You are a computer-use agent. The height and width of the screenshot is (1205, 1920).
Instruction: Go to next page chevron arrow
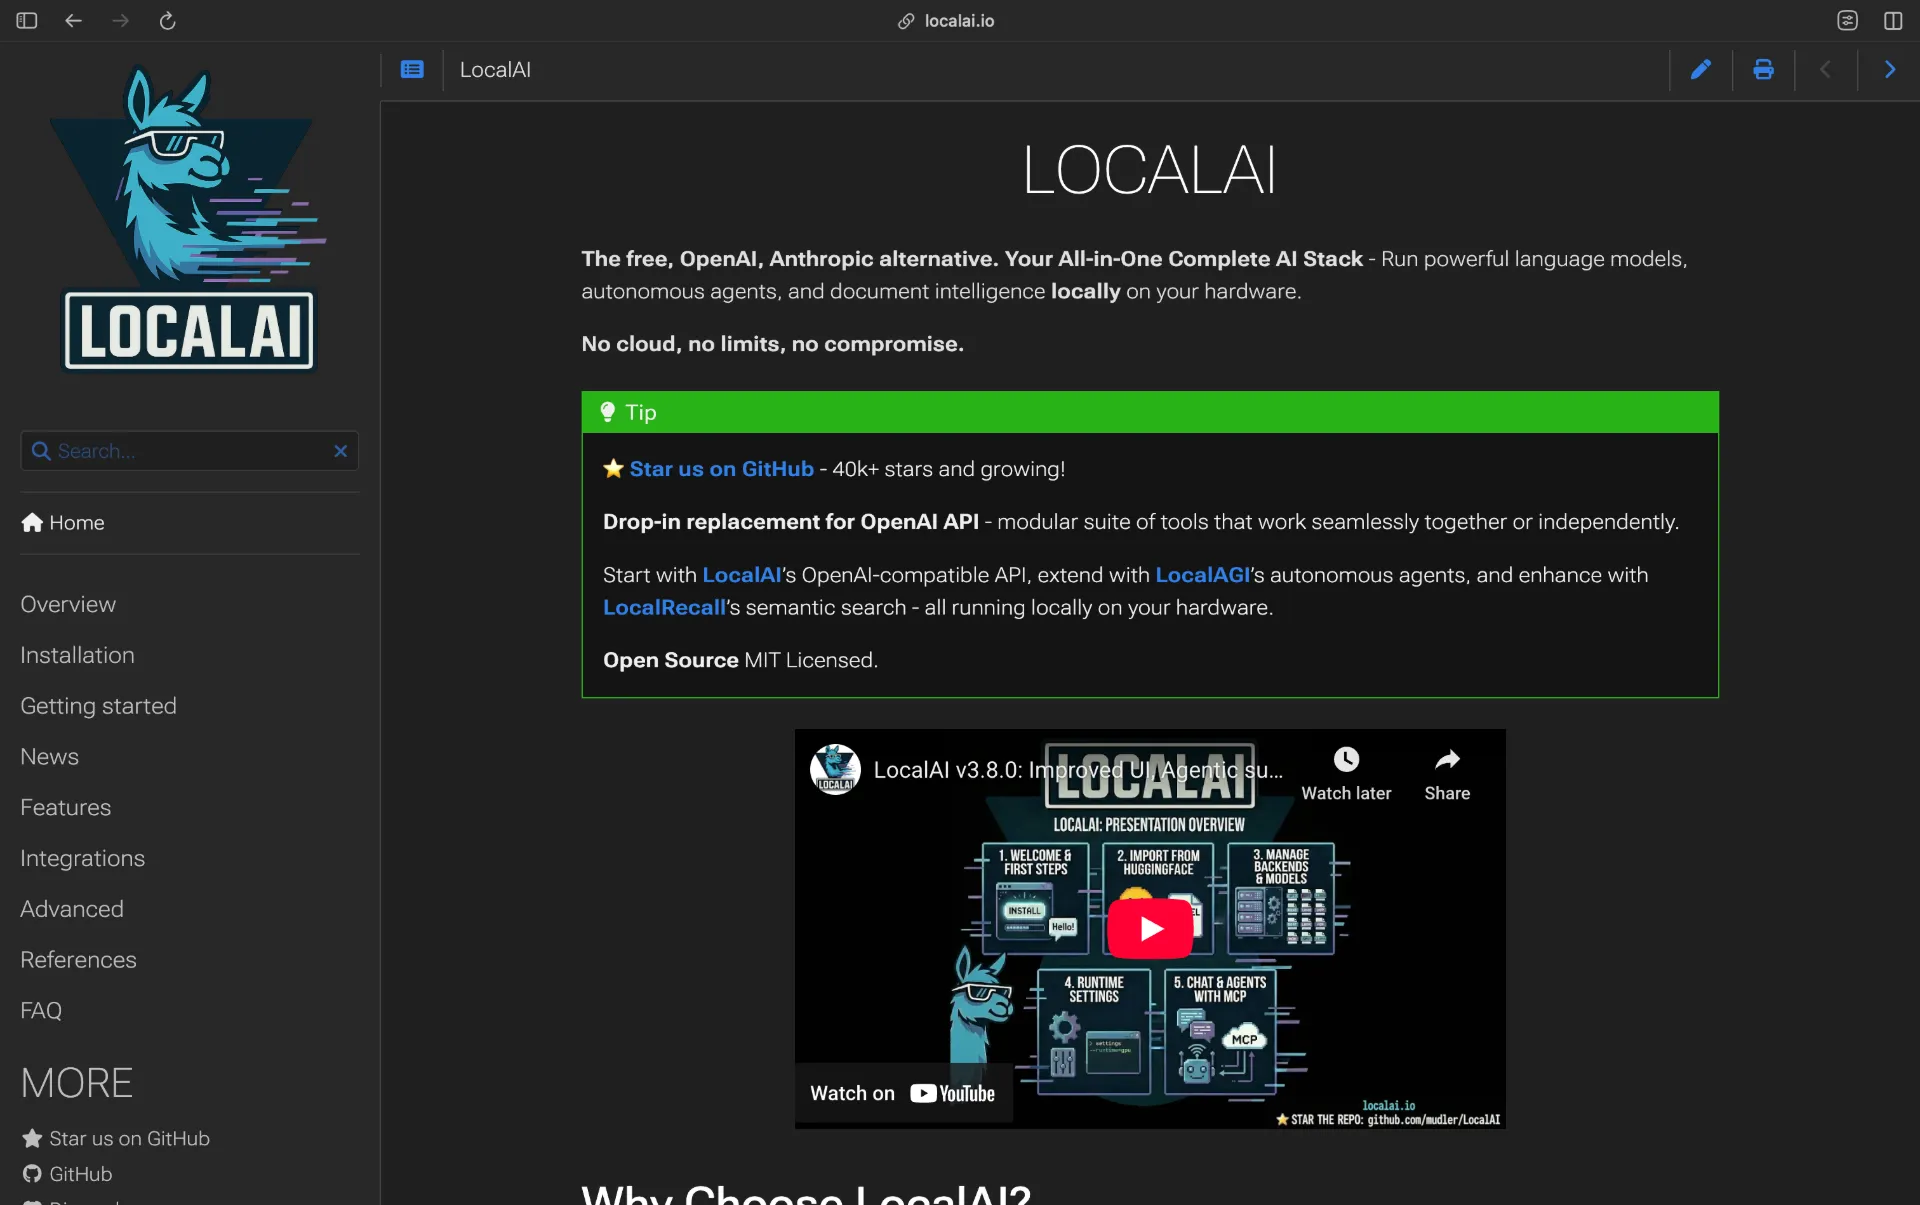pos(1889,70)
